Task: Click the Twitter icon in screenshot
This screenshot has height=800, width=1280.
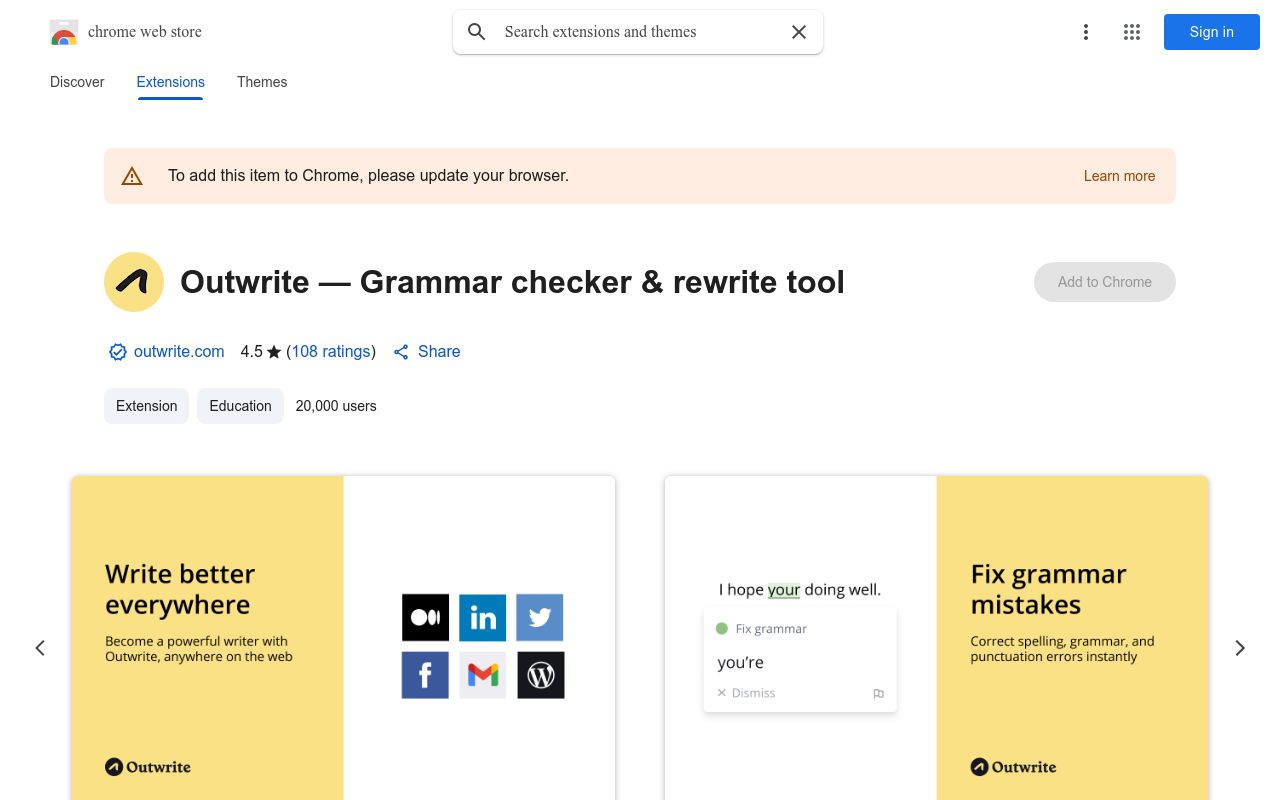Action: (540, 618)
